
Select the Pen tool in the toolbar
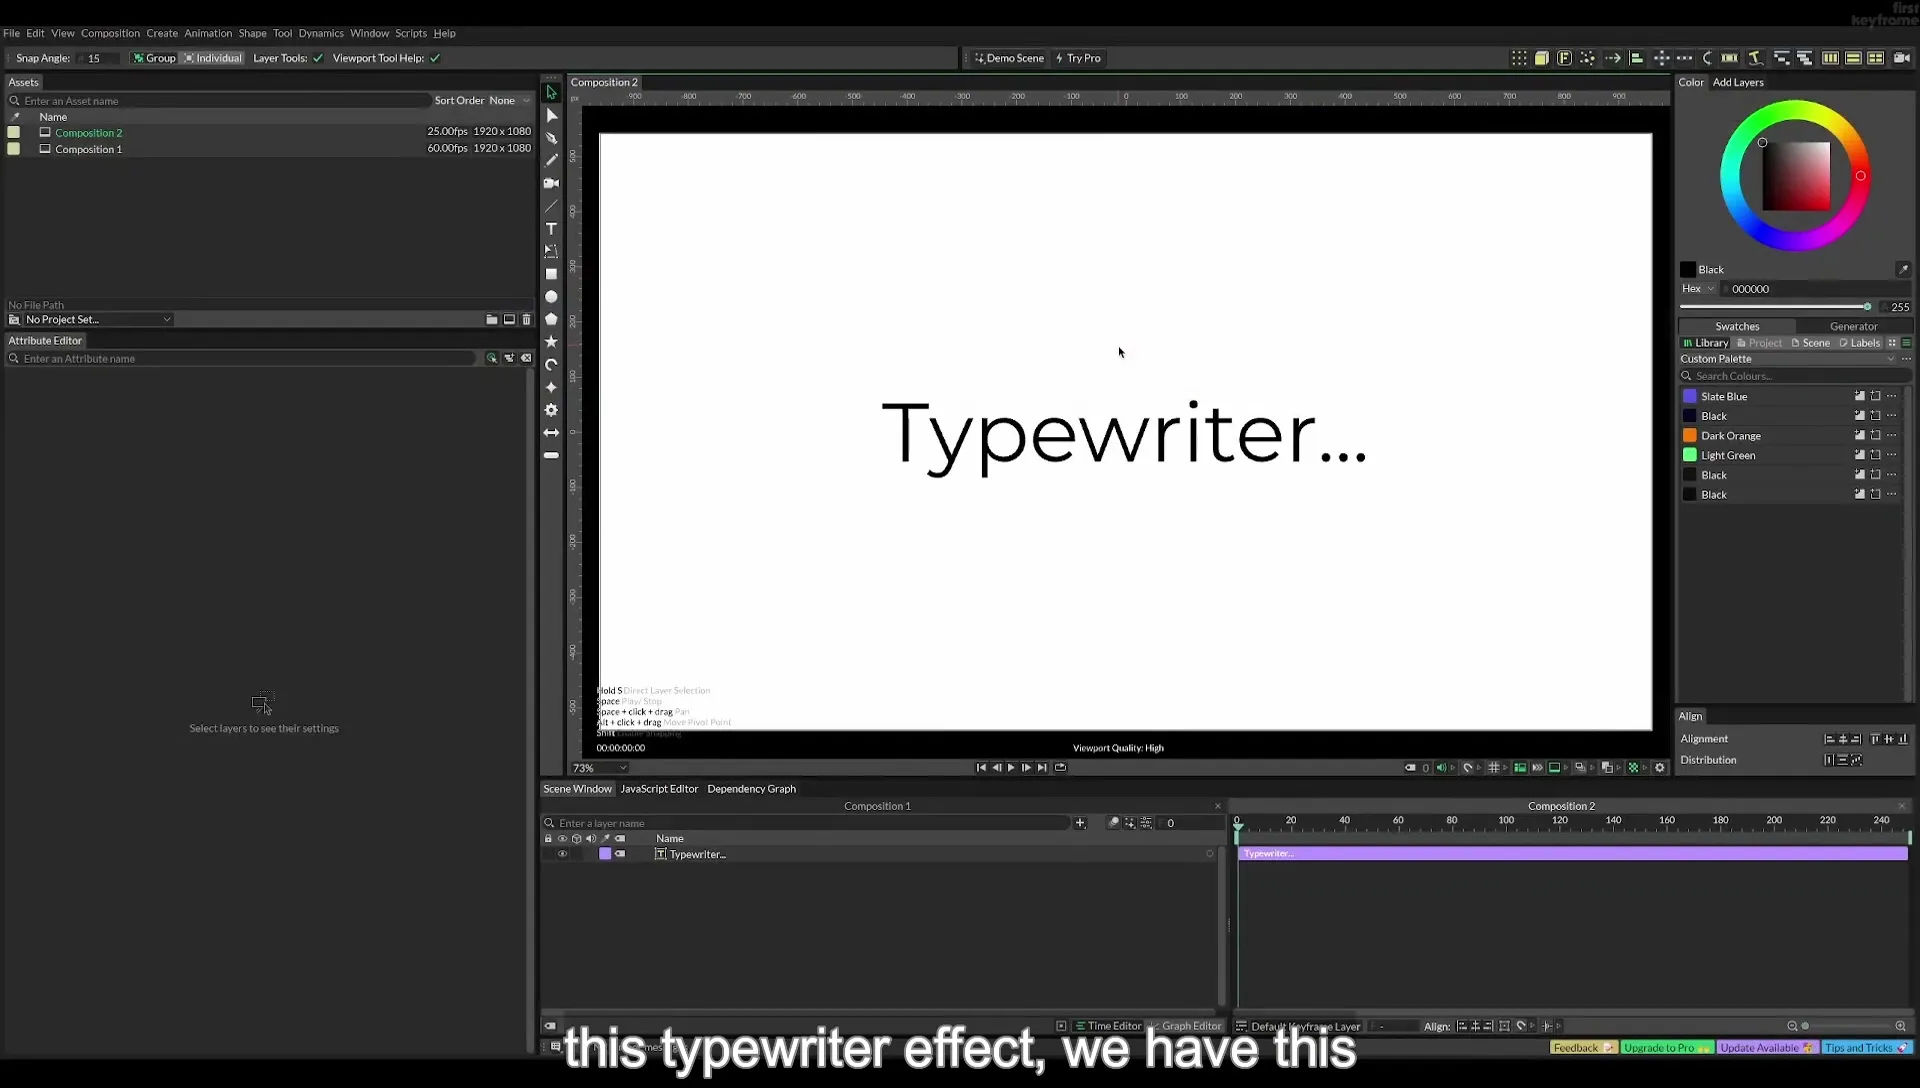tap(551, 138)
